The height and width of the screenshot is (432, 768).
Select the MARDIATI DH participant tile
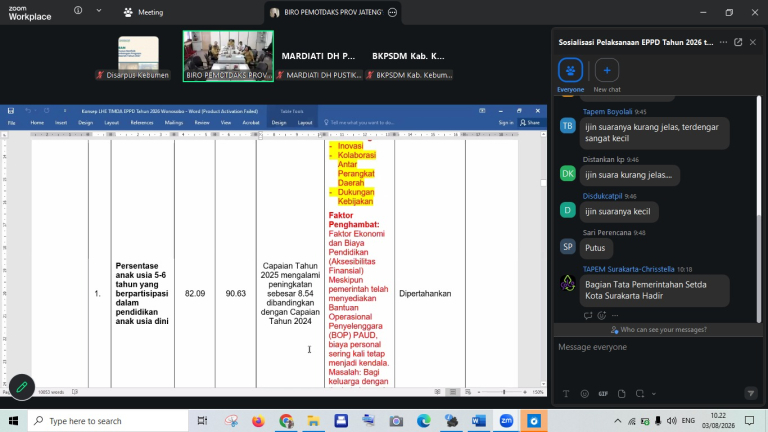click(318, 56)
